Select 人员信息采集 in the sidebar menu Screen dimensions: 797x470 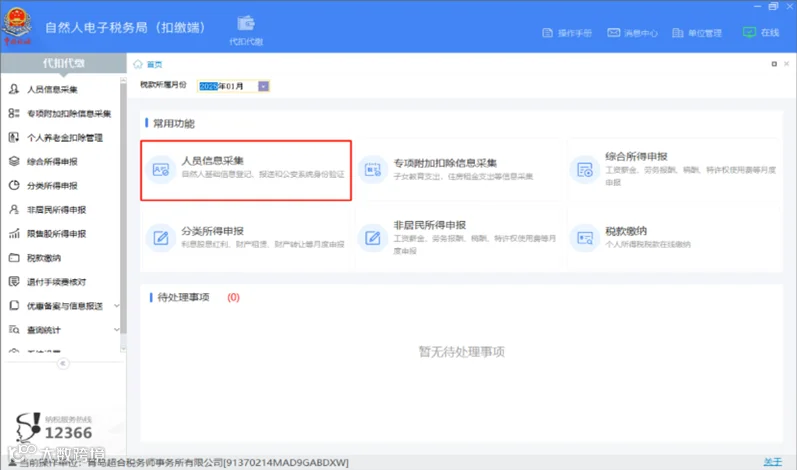point(52,89)
